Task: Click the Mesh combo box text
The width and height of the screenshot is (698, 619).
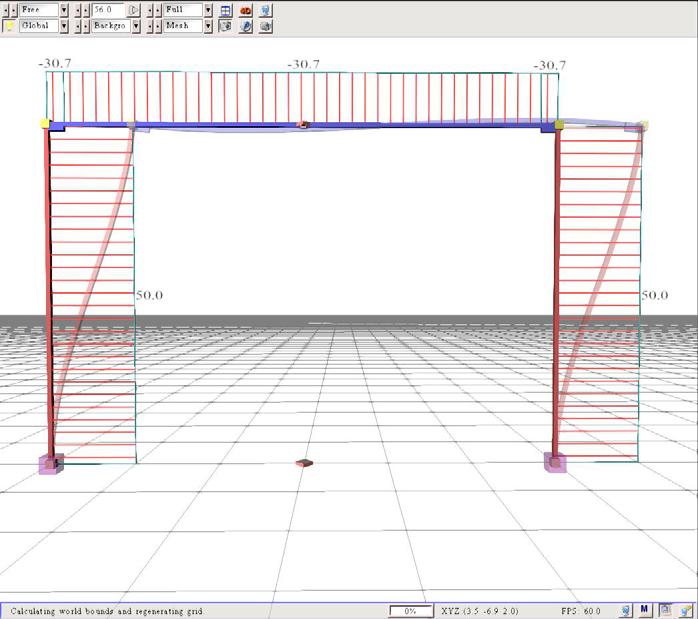Action: coord(183,26)
